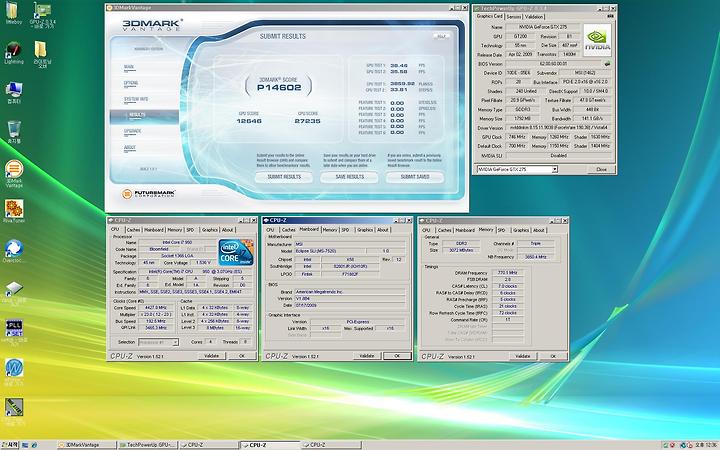Switch to Validation tab in GPU-Z
The image size is (720, 450).
point(534,17)
